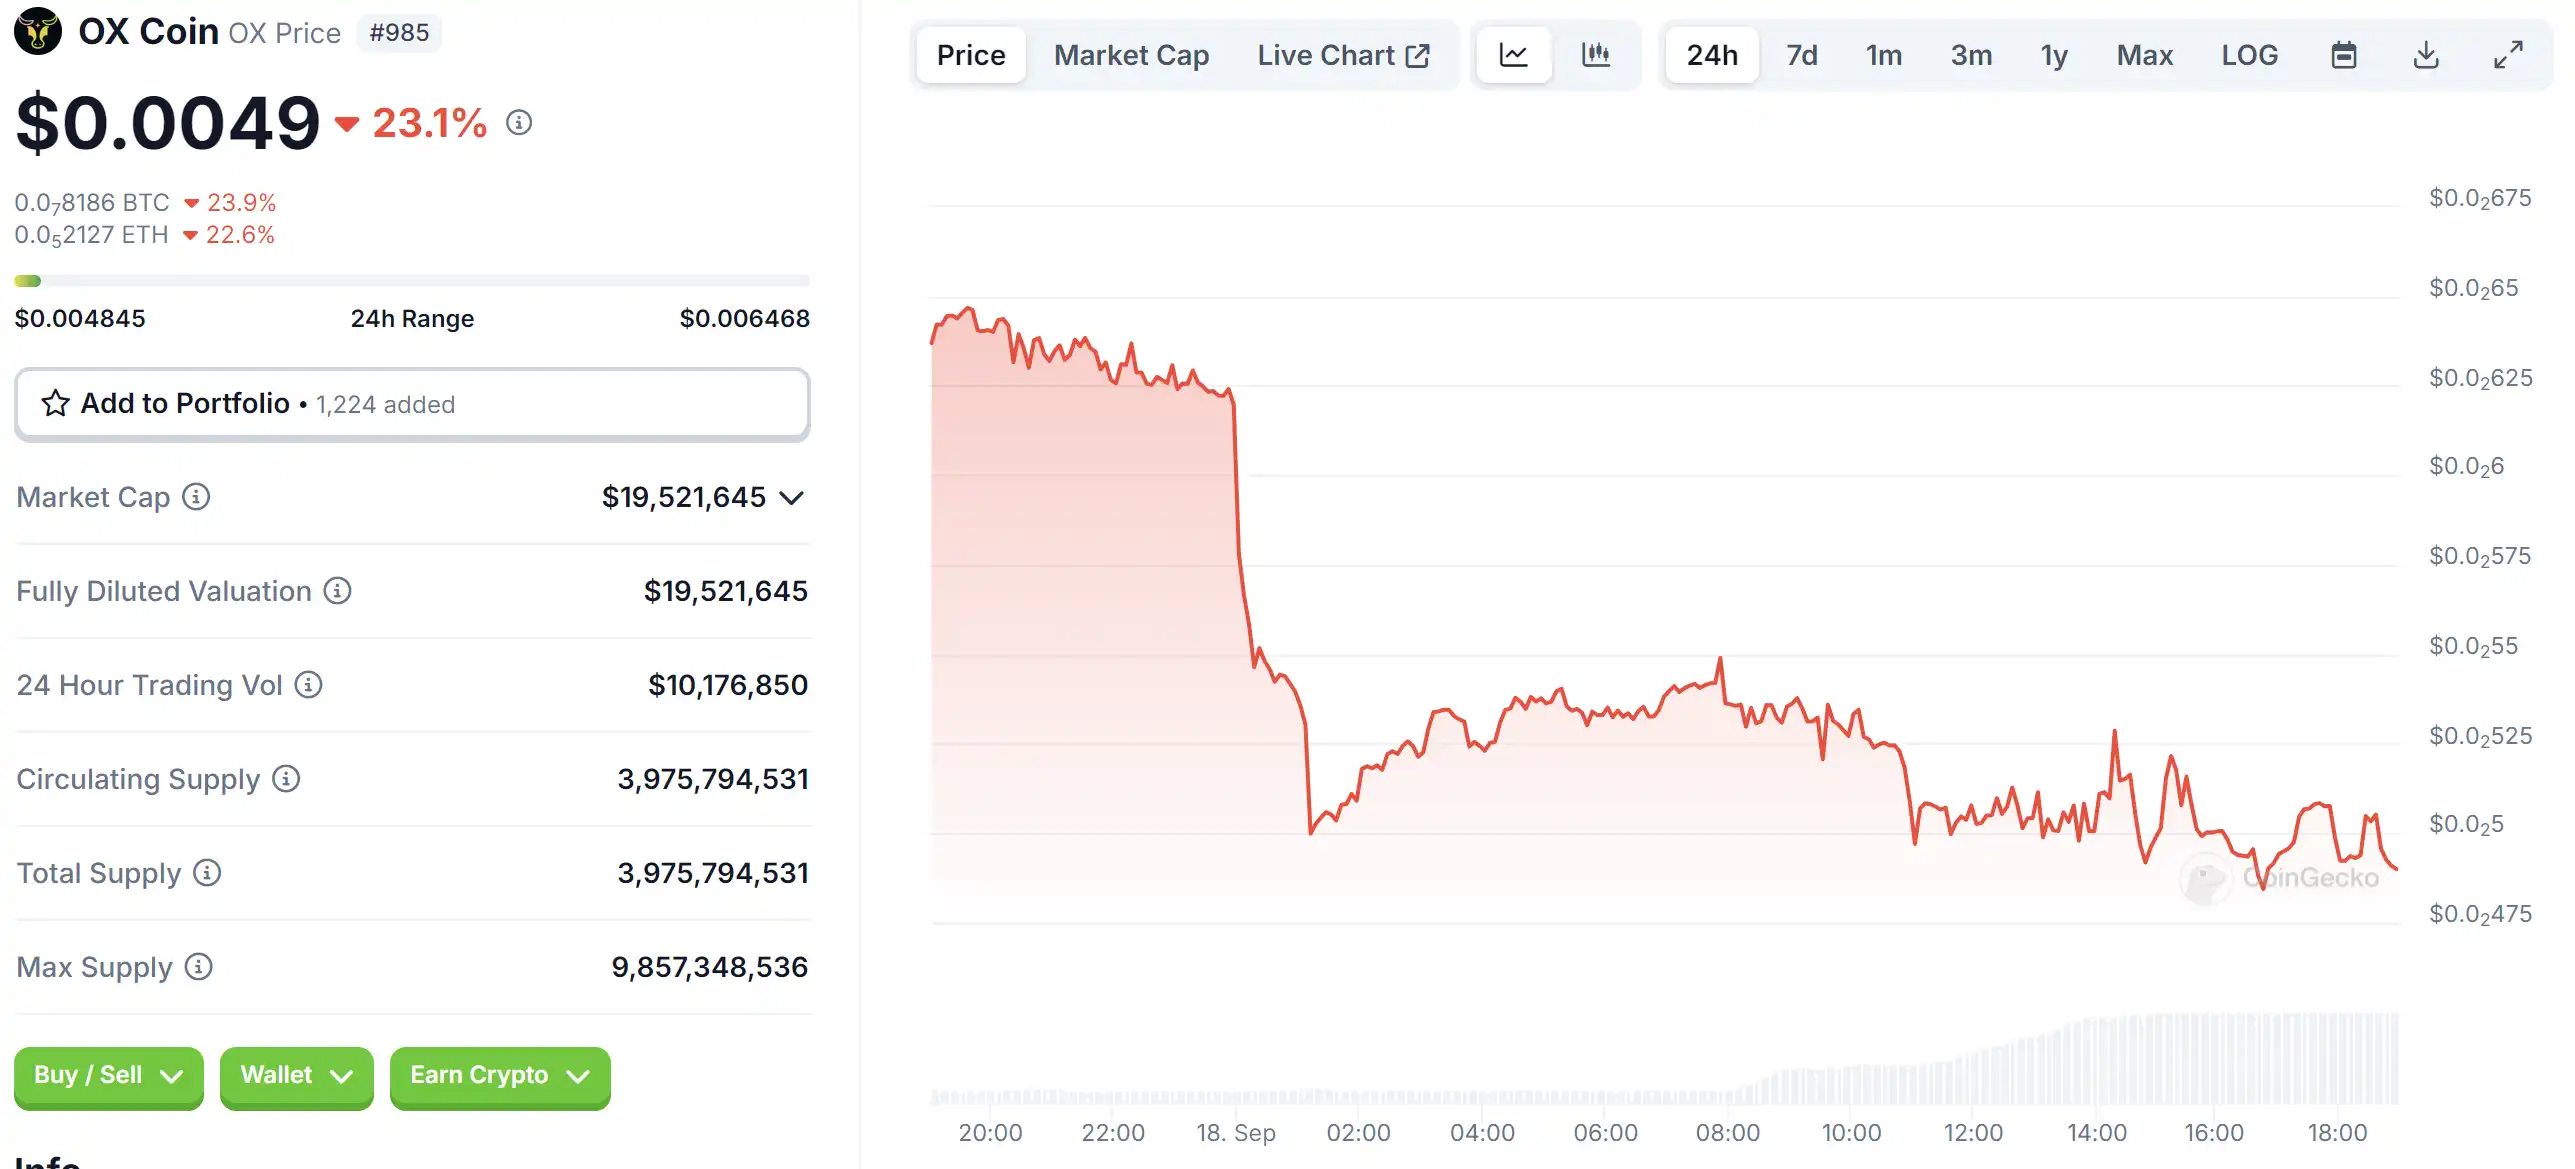This screenshot has width=2575, height=1169.
Task: Open the Buy / Sell dropdown
Action: click(x=108, y=1076)
